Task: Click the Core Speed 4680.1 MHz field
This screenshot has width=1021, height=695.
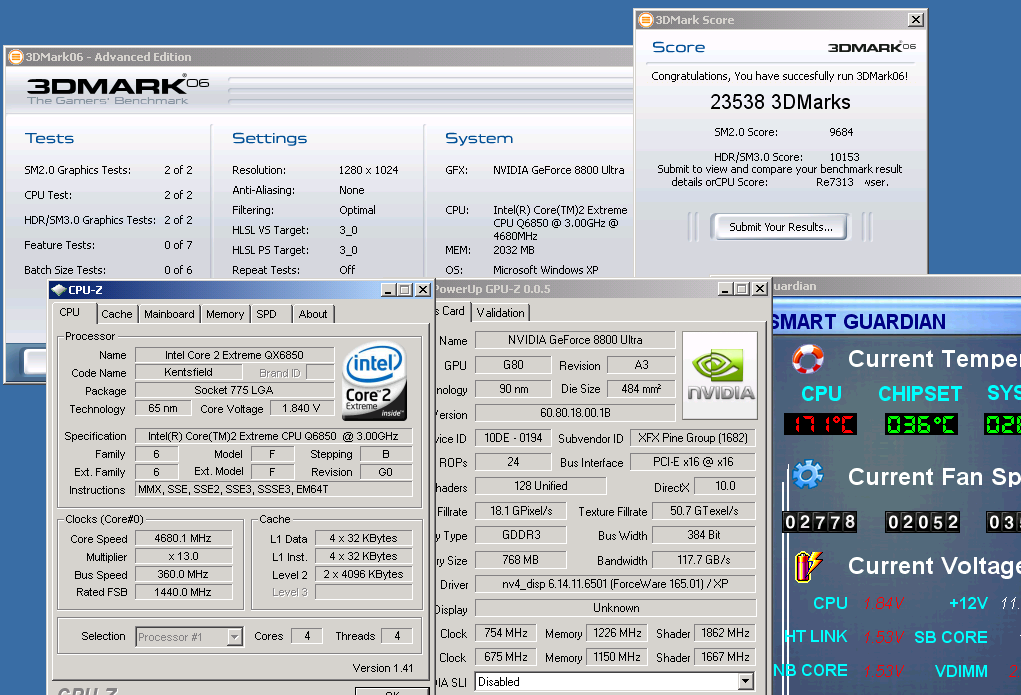Action: 183,539
